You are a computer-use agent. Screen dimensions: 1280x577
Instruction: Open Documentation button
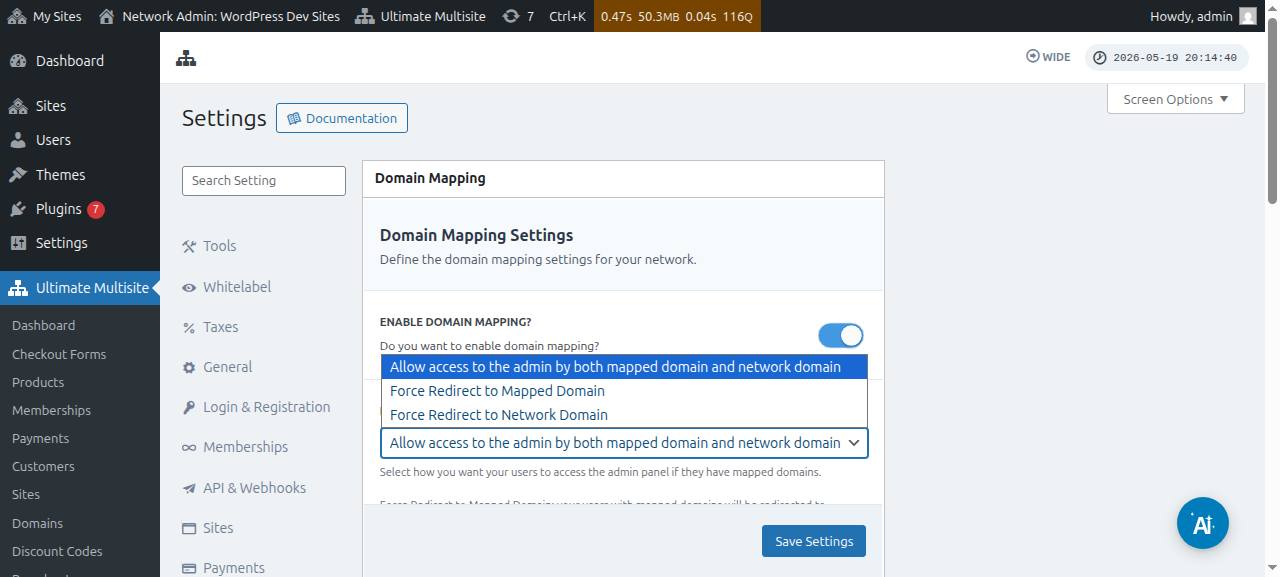click(342, 118)
